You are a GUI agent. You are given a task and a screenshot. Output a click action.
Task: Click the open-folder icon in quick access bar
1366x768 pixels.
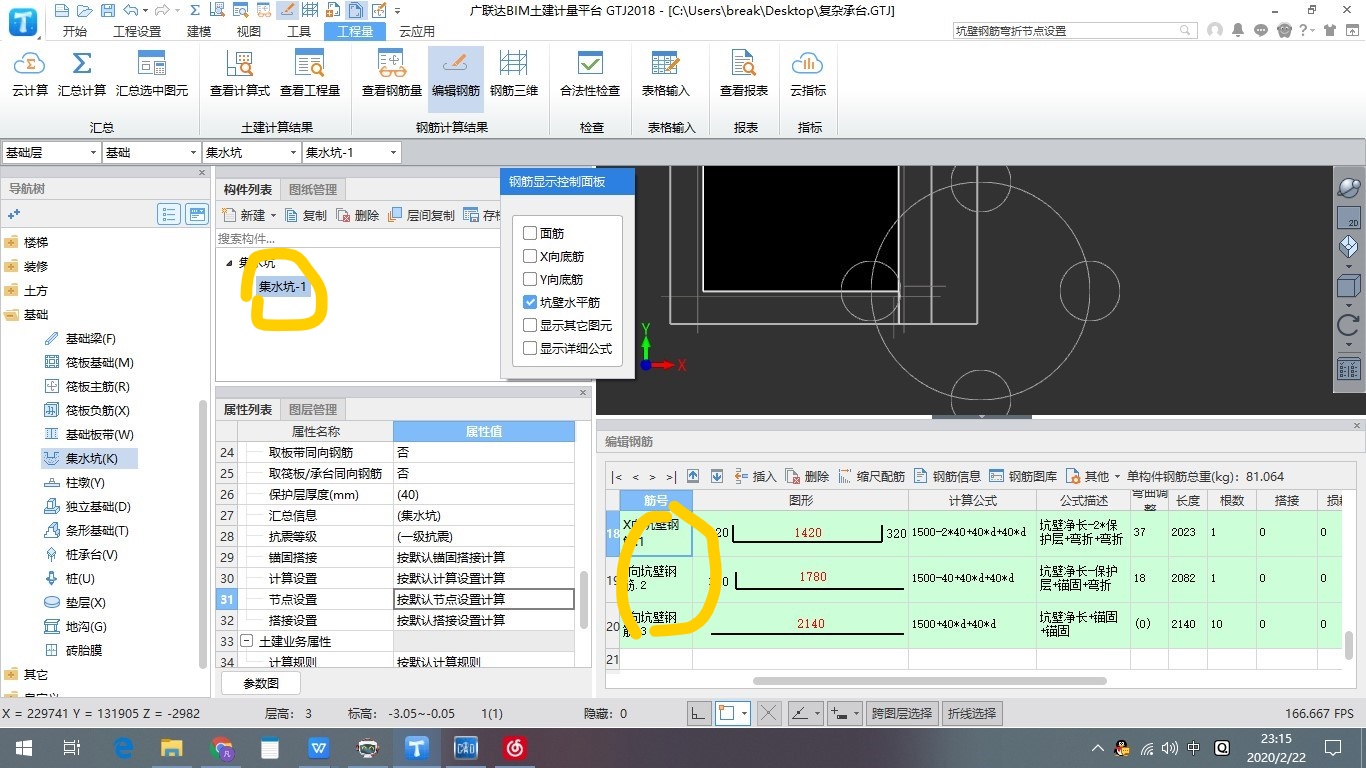[x=84, y=11]
